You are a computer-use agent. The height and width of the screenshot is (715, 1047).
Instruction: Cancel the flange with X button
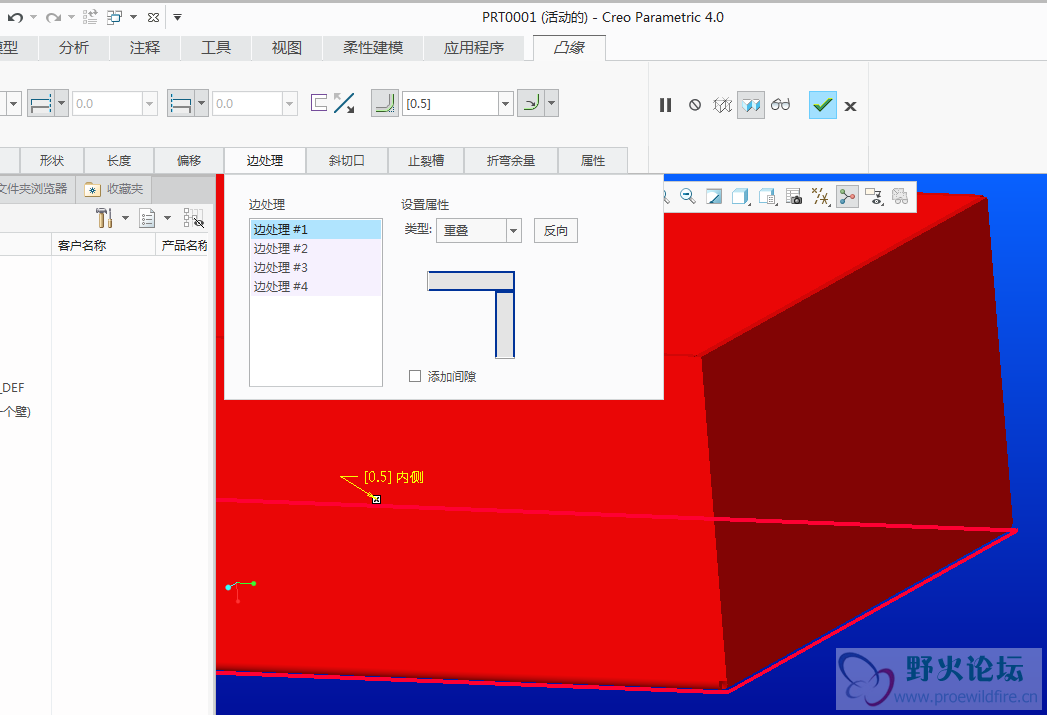coord(850,105)
